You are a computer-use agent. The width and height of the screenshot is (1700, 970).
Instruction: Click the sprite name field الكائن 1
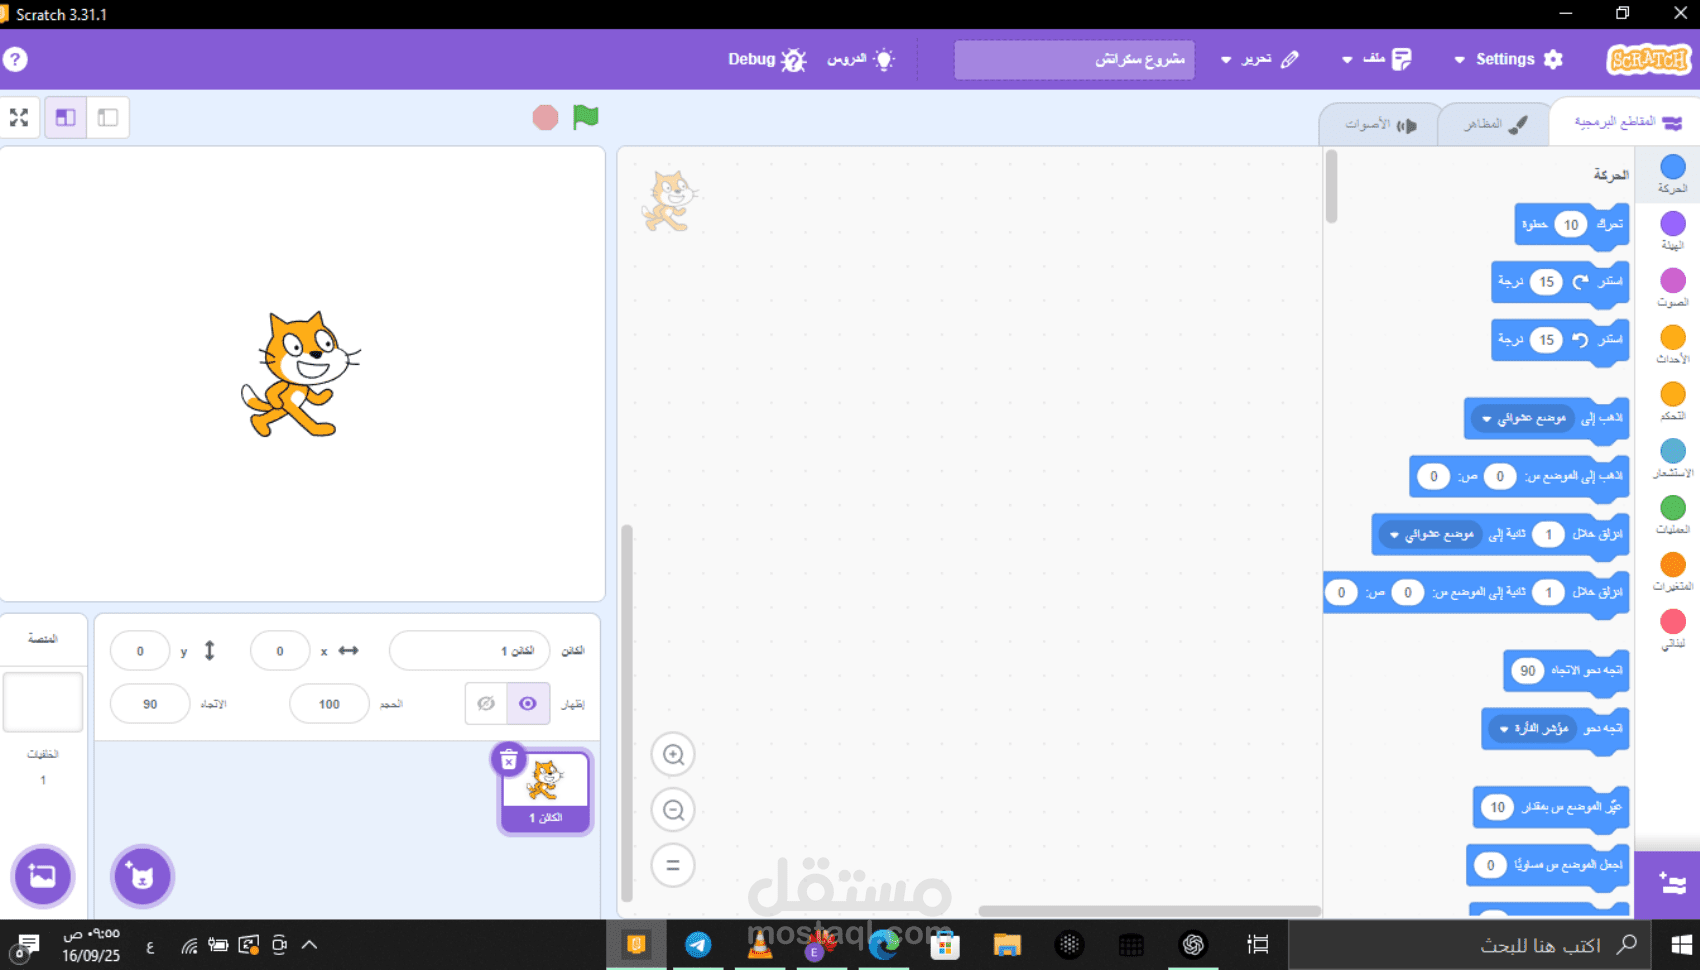tap(470, 651)
